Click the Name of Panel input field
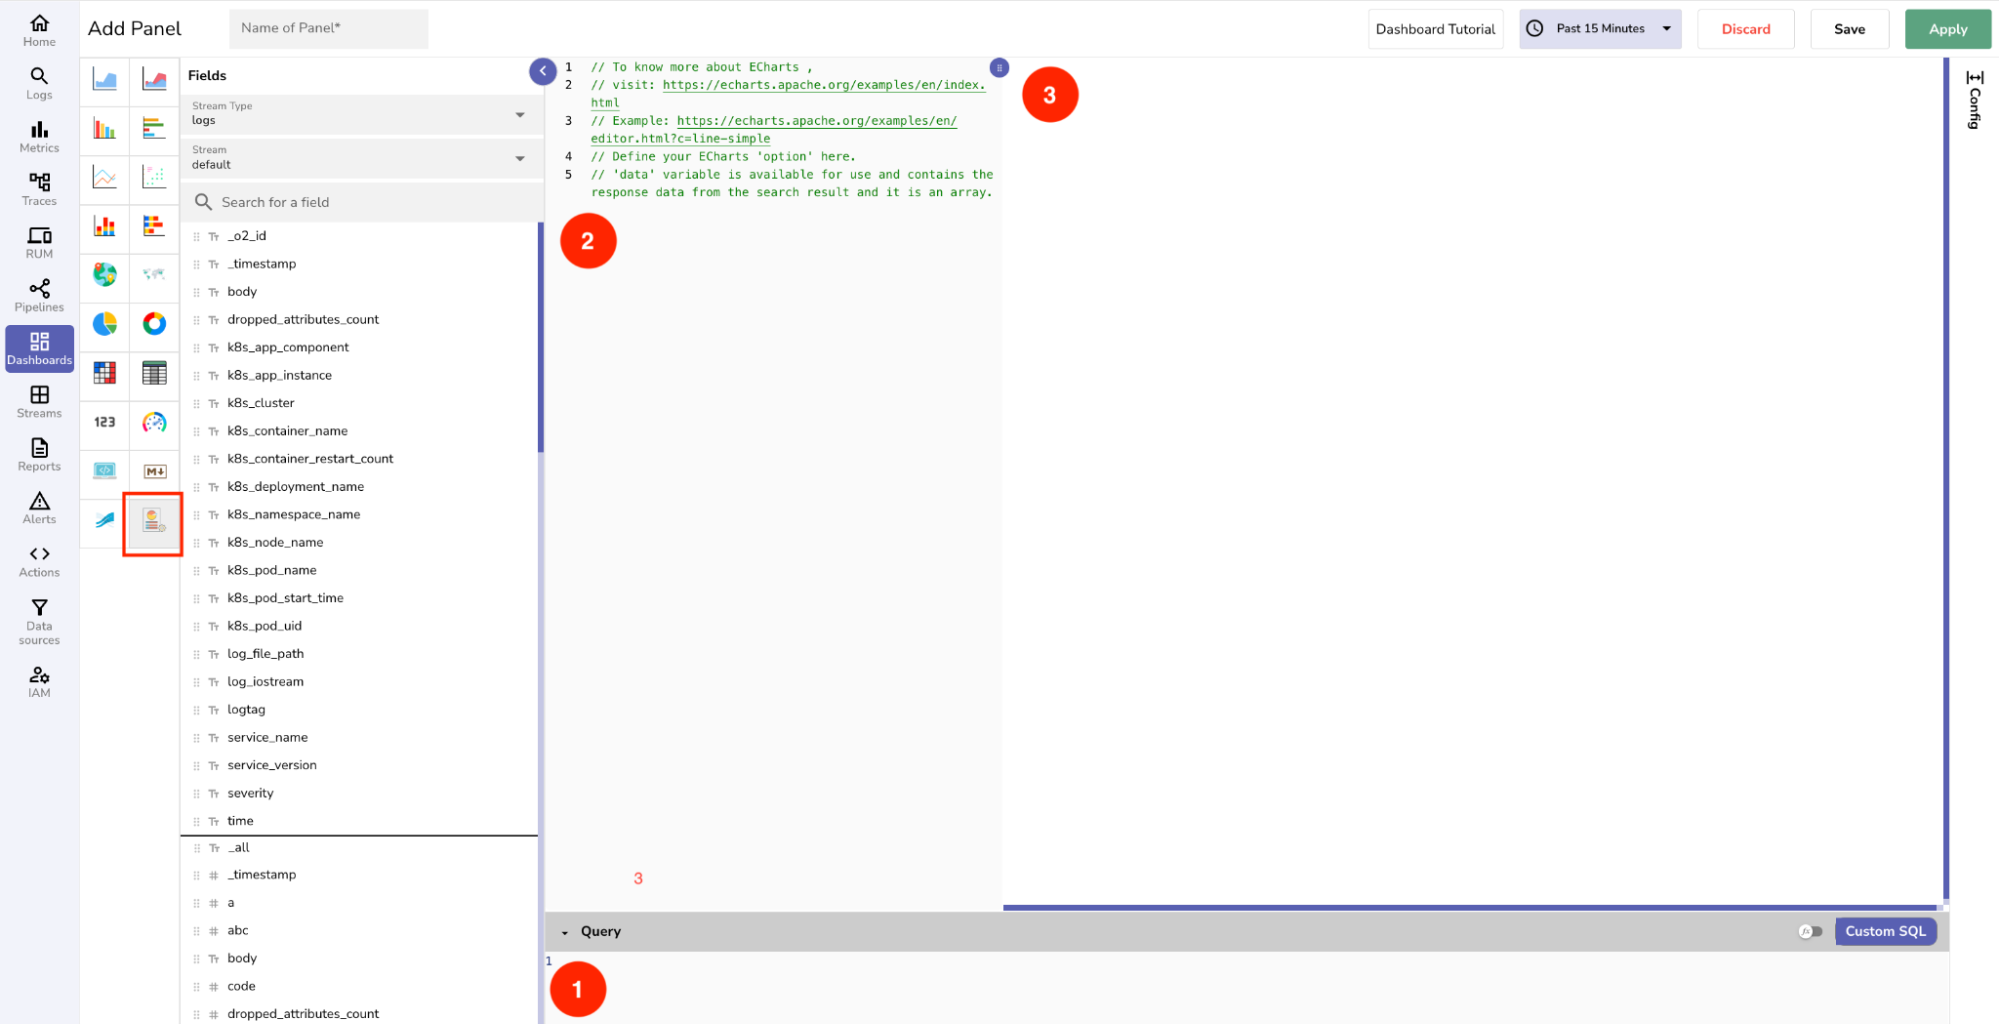This screenshot has width=1999, height=1024. (328, 28)
